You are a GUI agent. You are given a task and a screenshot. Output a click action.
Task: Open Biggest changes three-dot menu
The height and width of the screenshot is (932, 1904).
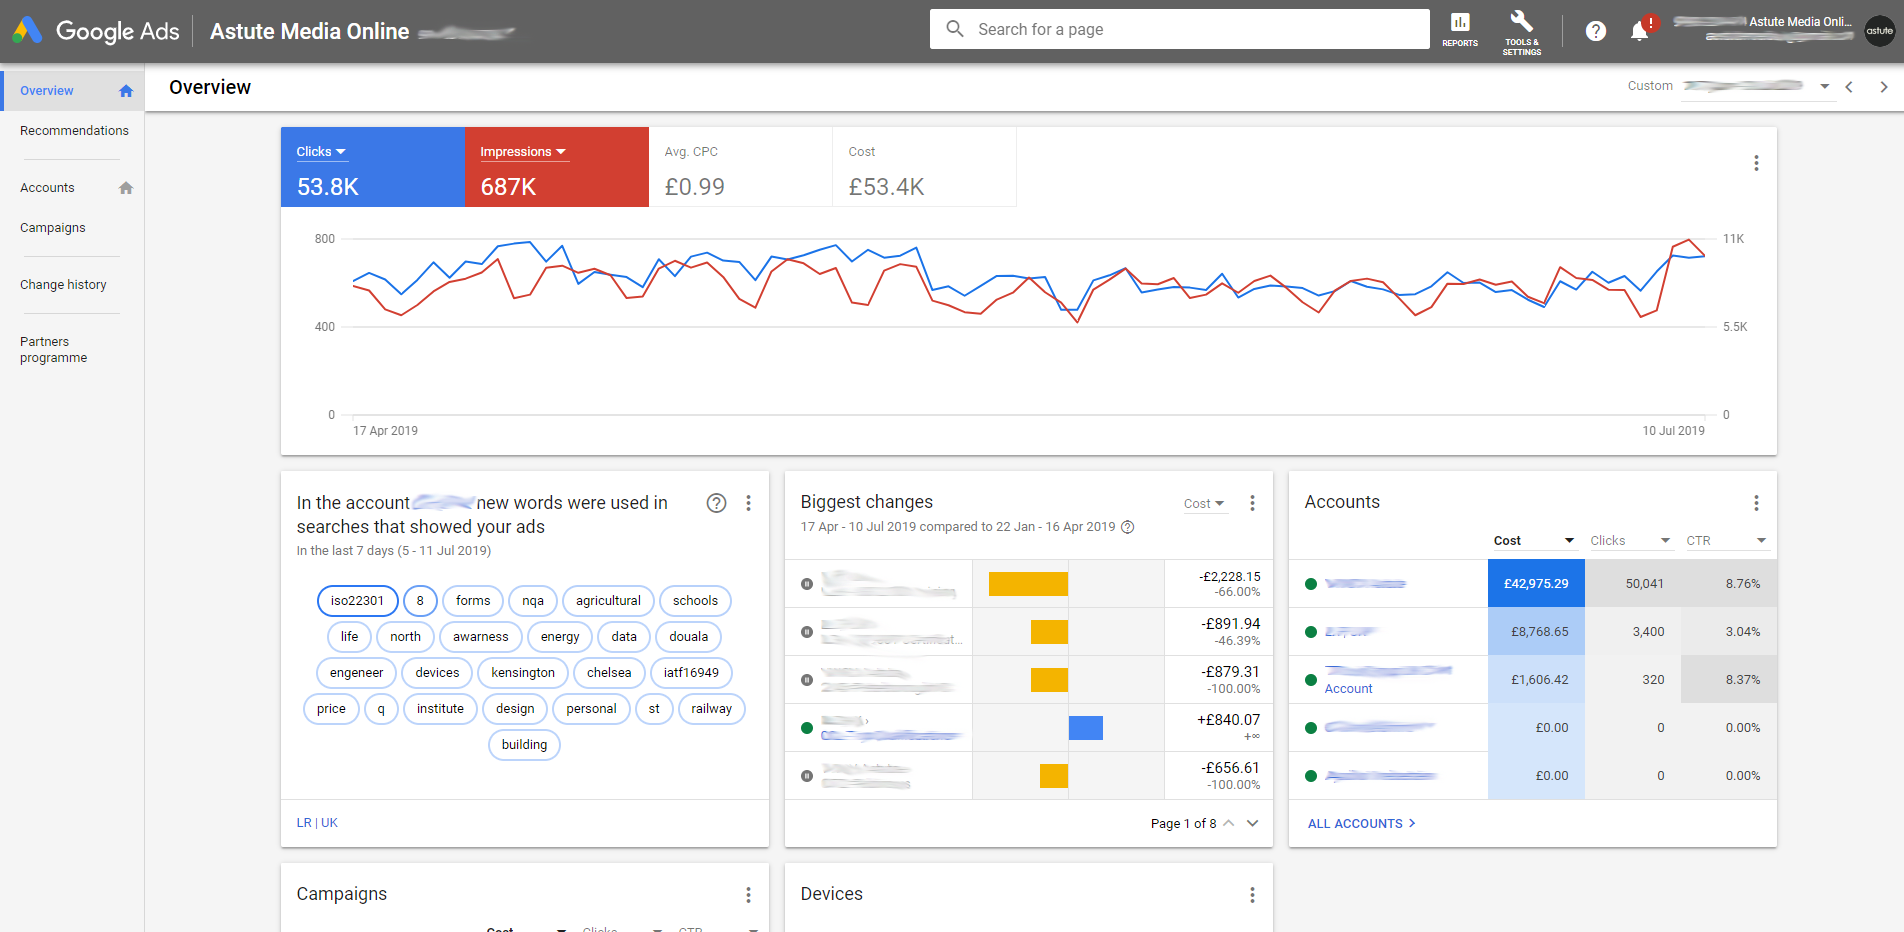(1252, 503)
